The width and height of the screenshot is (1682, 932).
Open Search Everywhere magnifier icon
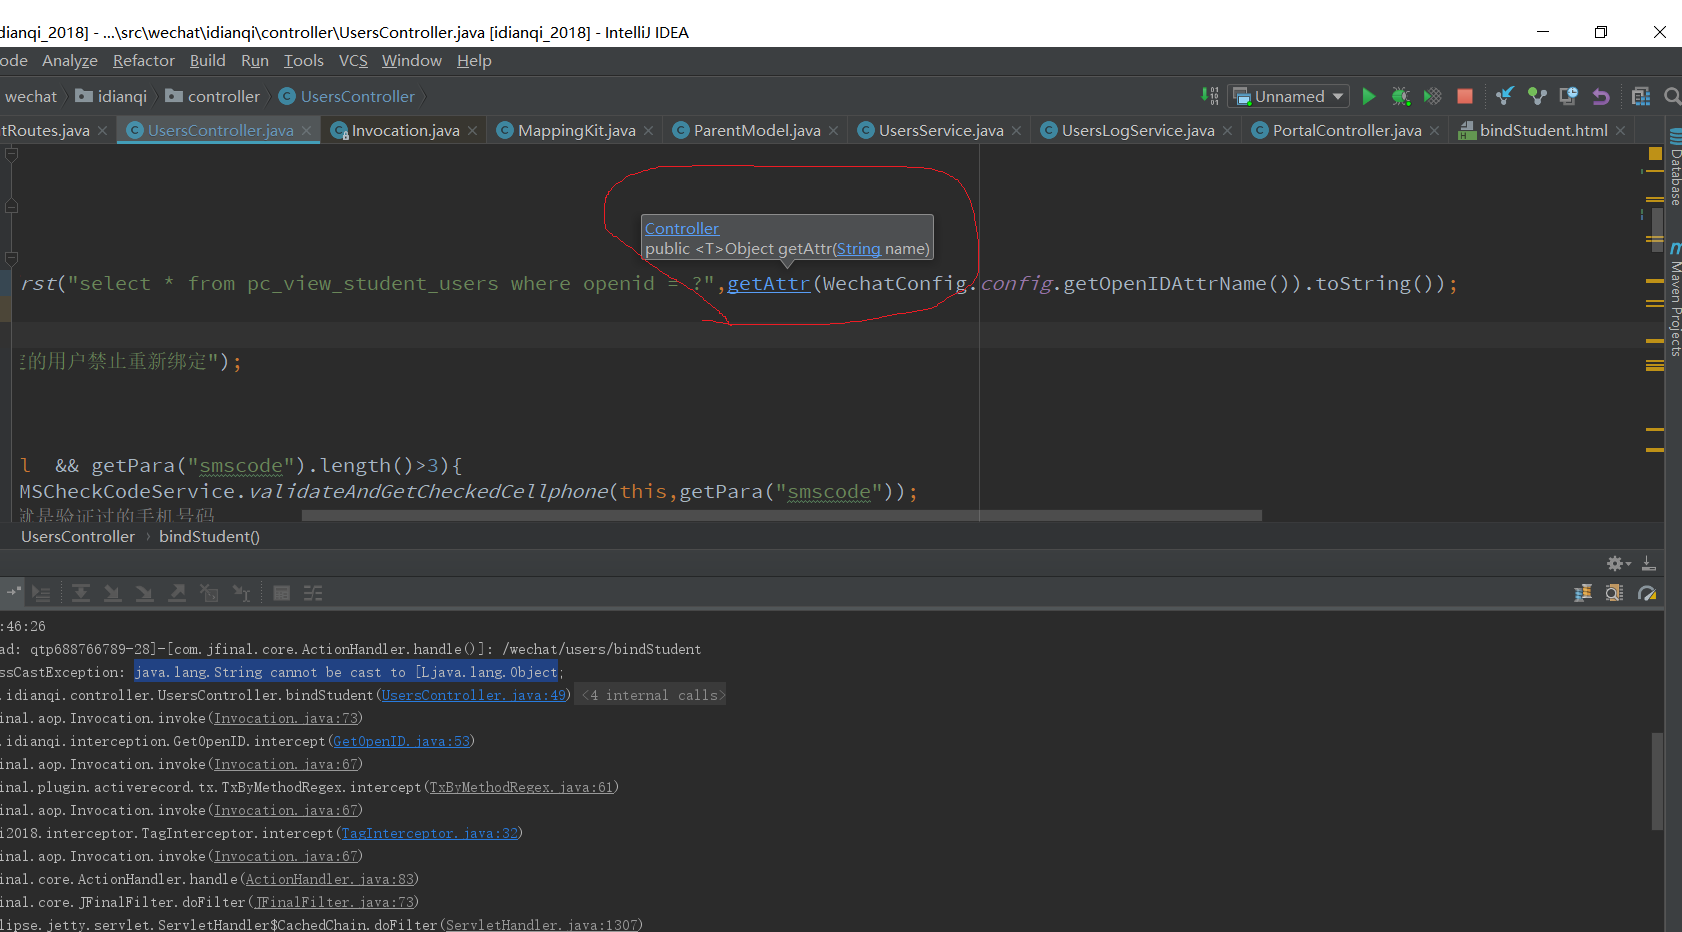(x=1672, y=96)
